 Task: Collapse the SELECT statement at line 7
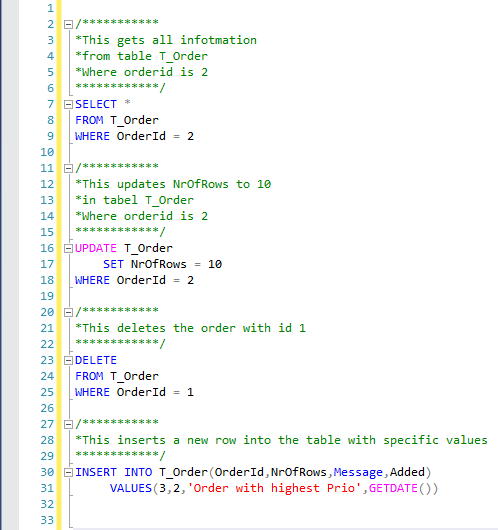68,104
